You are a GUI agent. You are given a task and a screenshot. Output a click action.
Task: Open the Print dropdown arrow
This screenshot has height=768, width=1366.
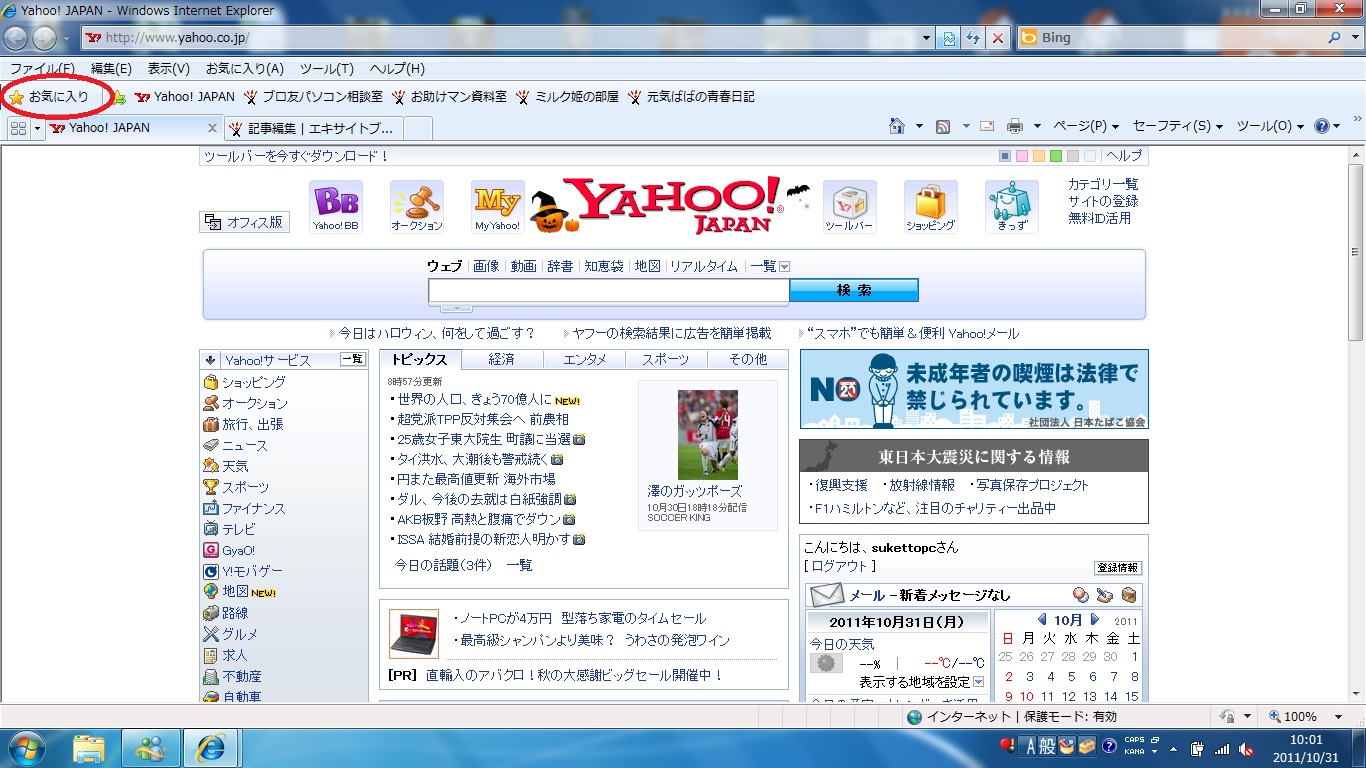1037,126
